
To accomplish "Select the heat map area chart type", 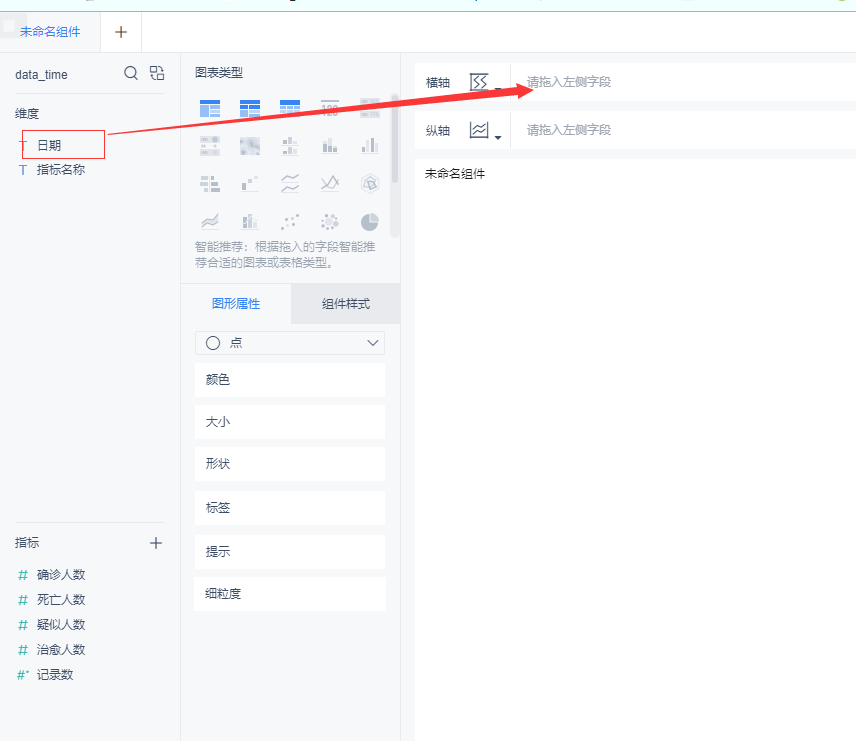I will 250,146.
